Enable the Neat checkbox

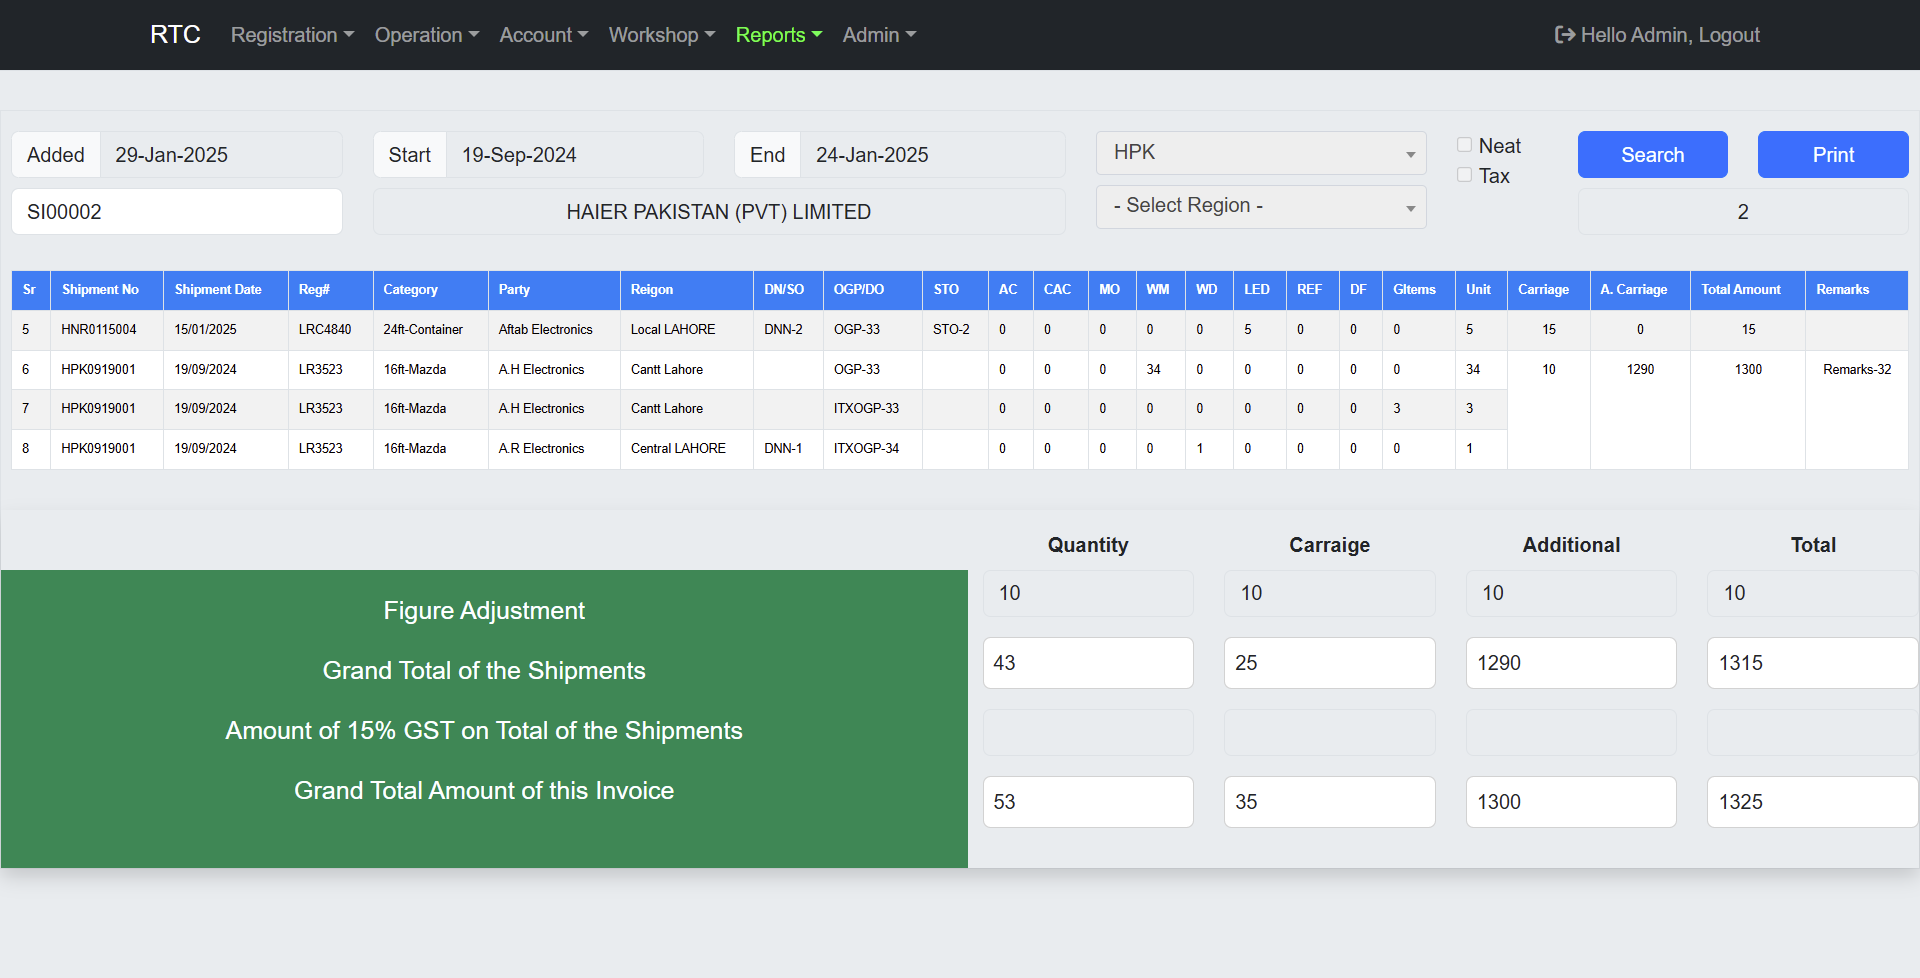point(1464,145)
